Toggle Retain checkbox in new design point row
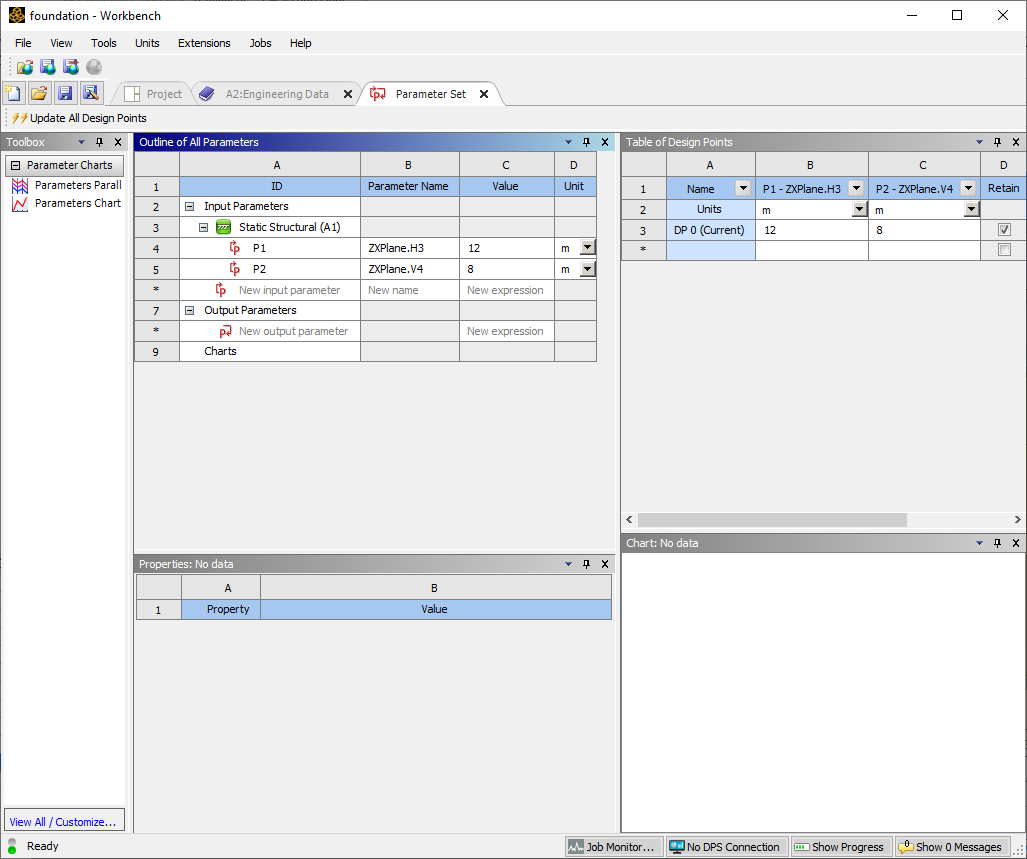Viewport: 1027px width, 859px height. (x=1004, y=249)
